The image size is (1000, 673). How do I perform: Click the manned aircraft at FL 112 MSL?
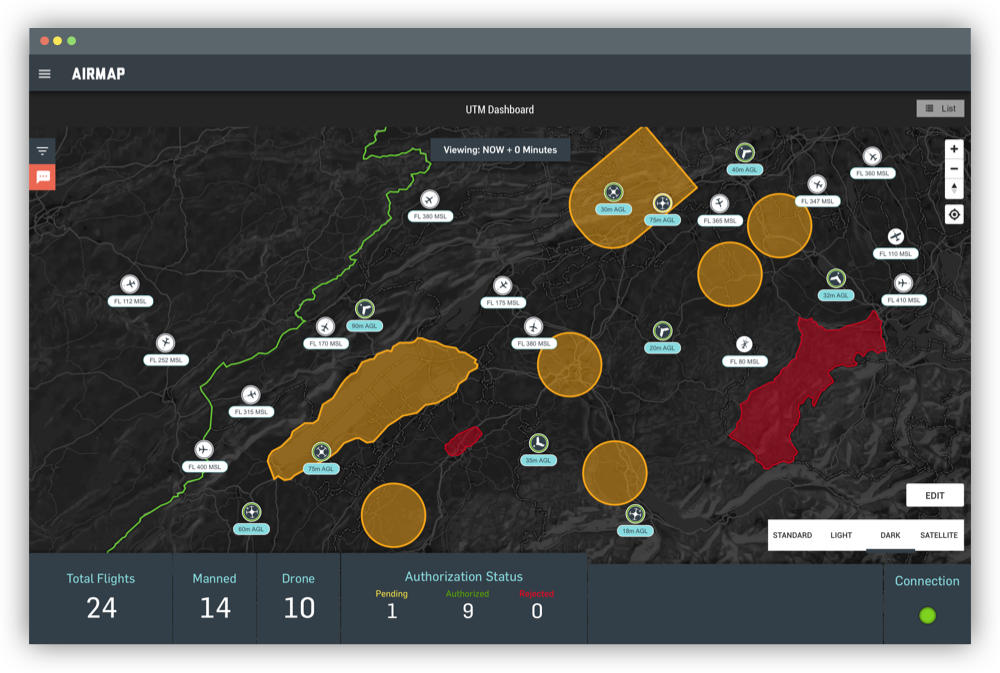tap(129, 285)
